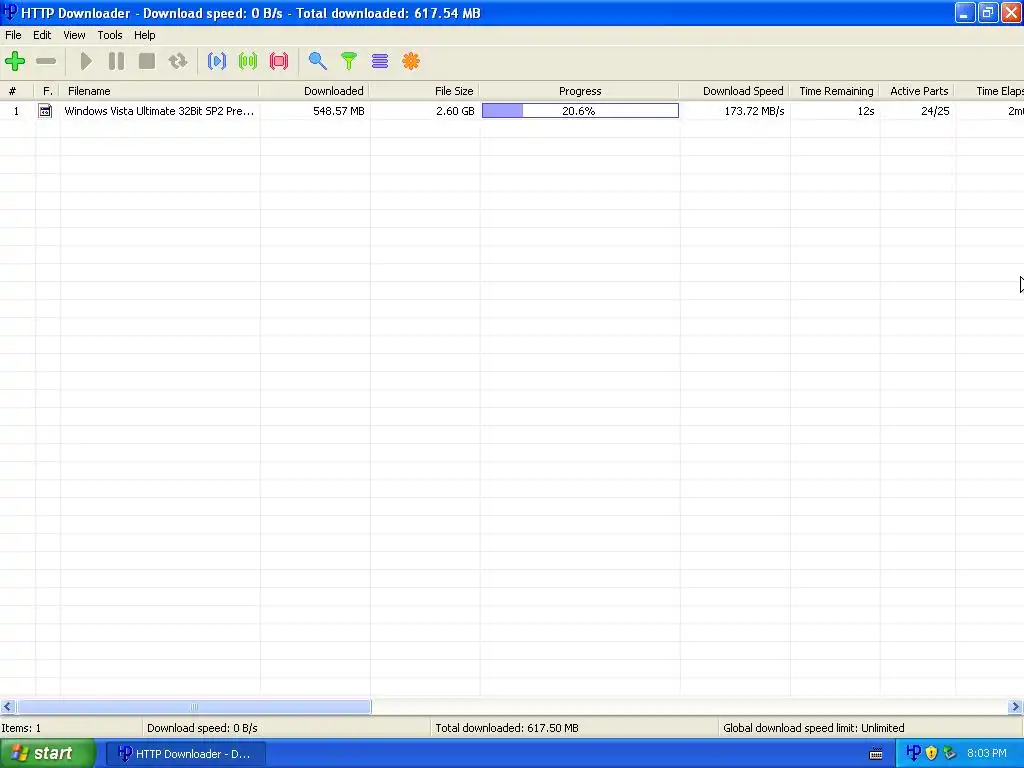Image resolution: width=1024 pixels, height=768 pixels.
Task: Click the red Stop All icon
Action: (279, 61)
